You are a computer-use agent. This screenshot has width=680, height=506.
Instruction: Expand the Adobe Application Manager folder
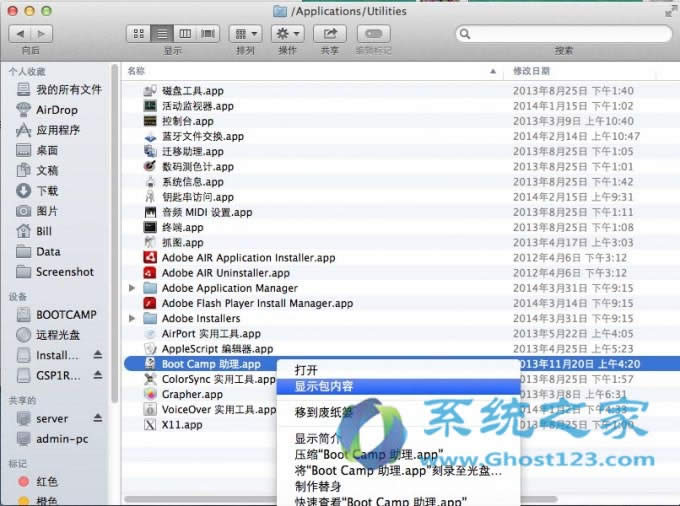[x=133, y=288]
